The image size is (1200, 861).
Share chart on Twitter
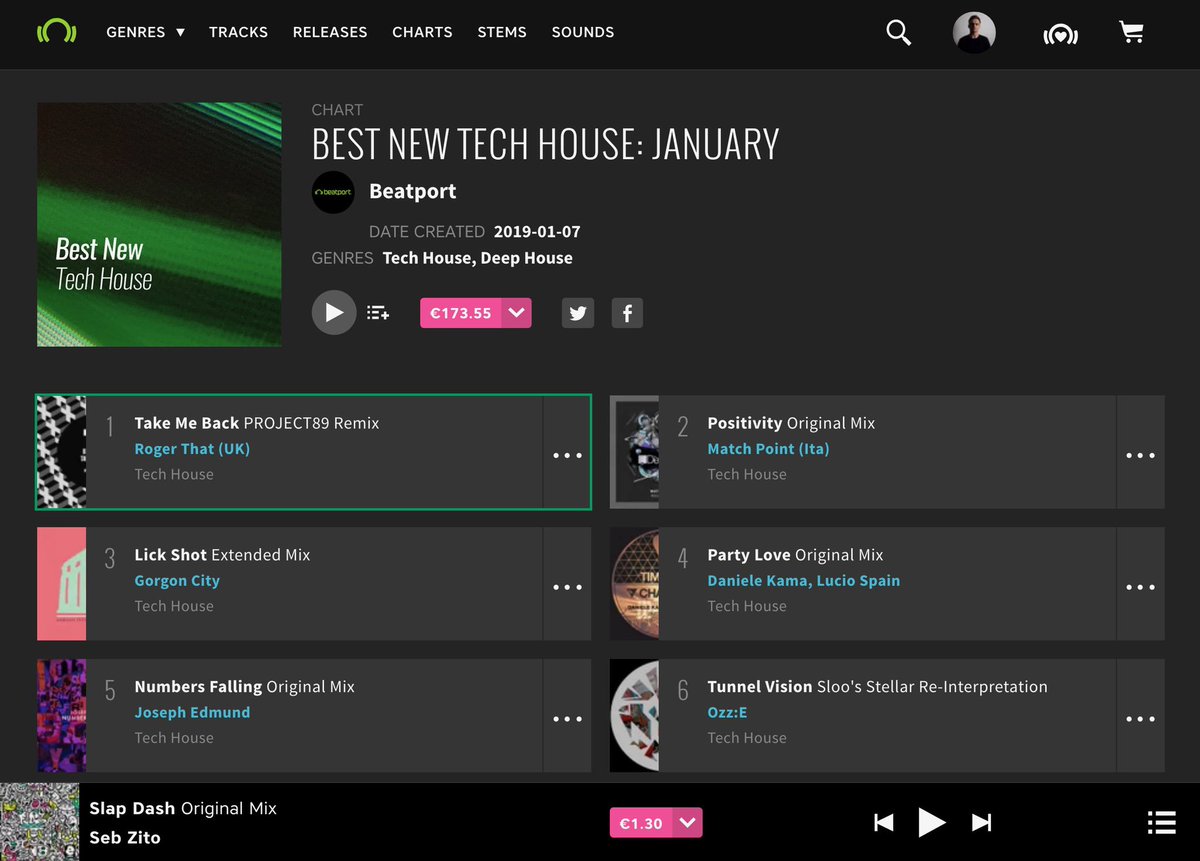pos(578,313)
